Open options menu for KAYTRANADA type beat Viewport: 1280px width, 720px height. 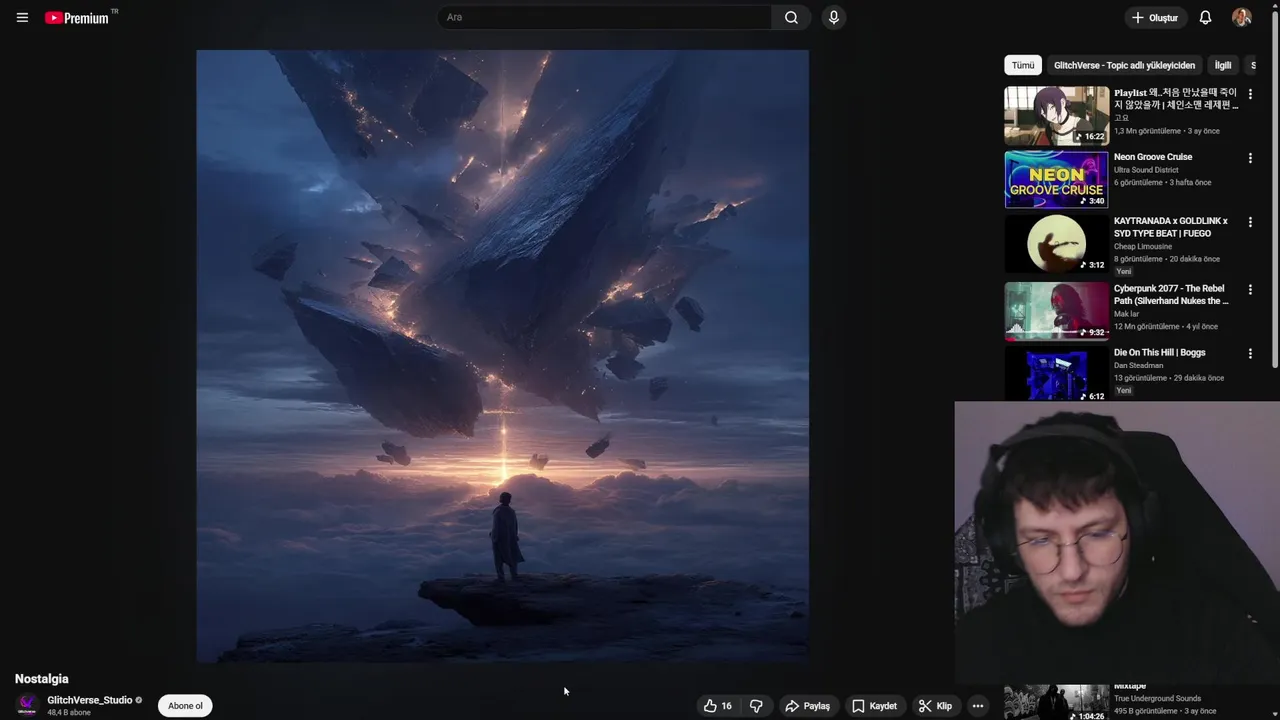pos(1250,222)
